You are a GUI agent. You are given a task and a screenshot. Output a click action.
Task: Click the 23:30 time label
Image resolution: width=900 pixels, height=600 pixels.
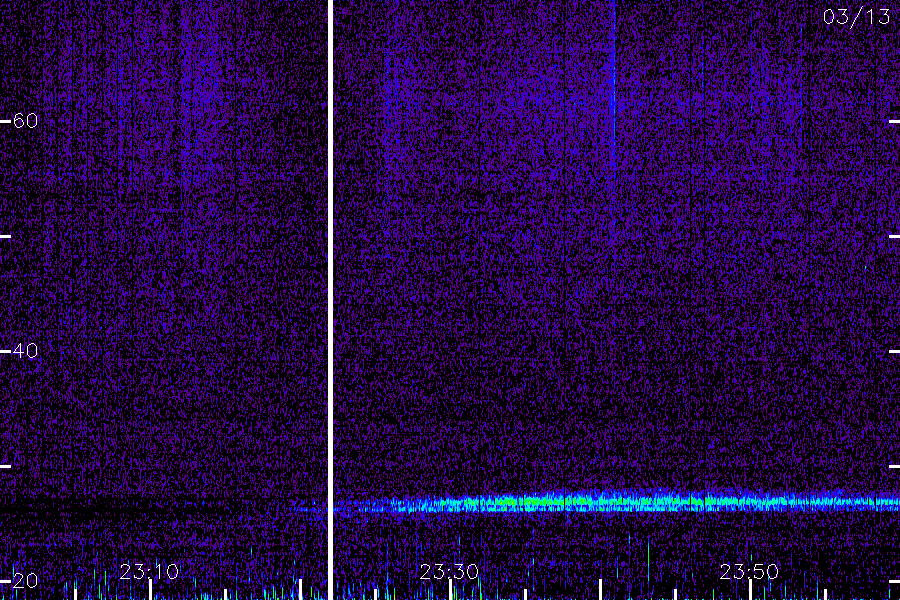click(x=449, y=572)
